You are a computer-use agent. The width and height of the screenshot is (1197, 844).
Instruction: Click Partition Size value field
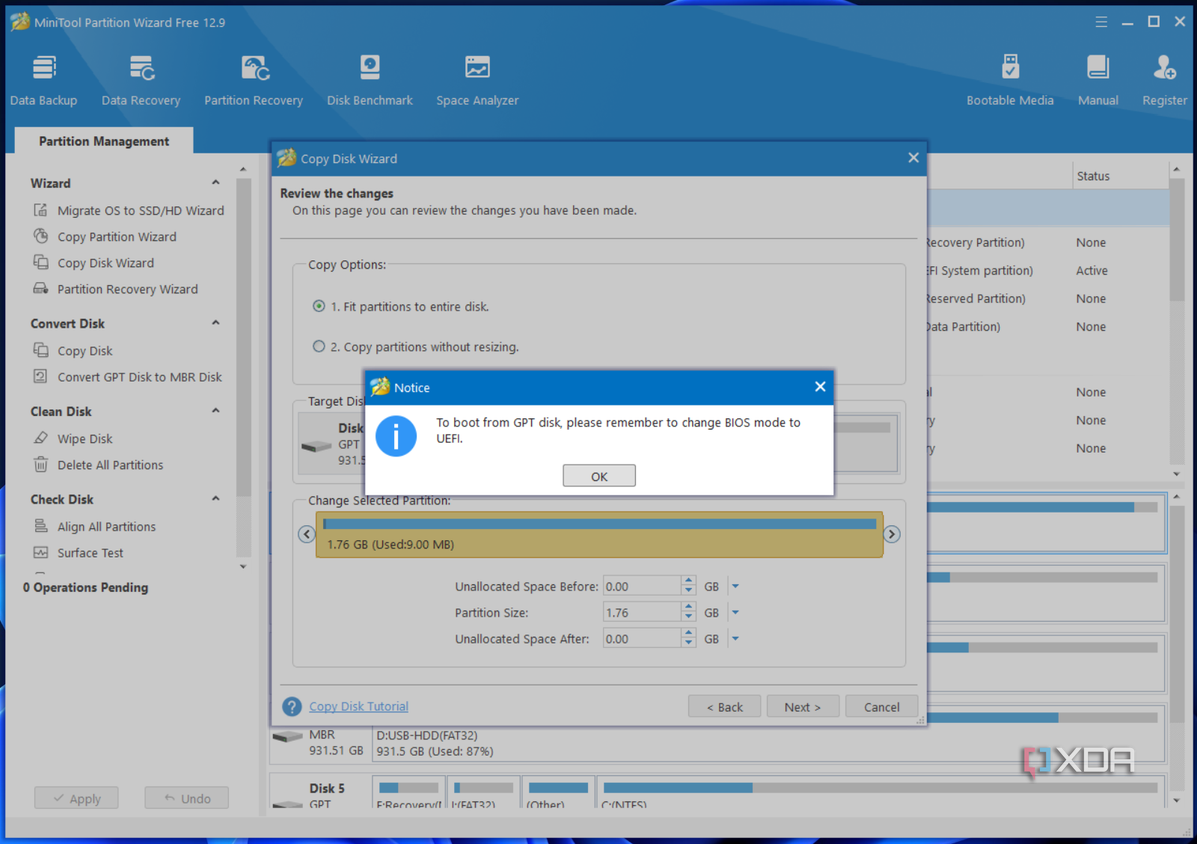point(642,612)
